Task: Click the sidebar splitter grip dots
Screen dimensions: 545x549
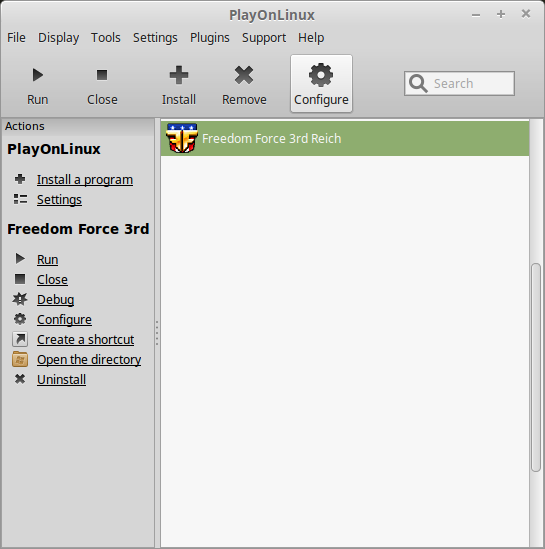Action: [157, 333]
